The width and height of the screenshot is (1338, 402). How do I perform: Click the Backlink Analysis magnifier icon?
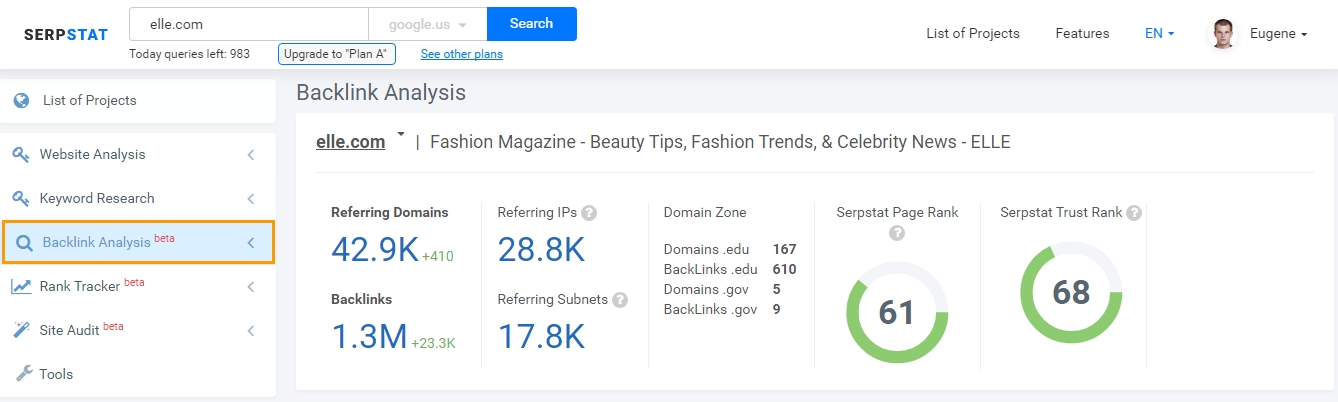pos(23,242)
